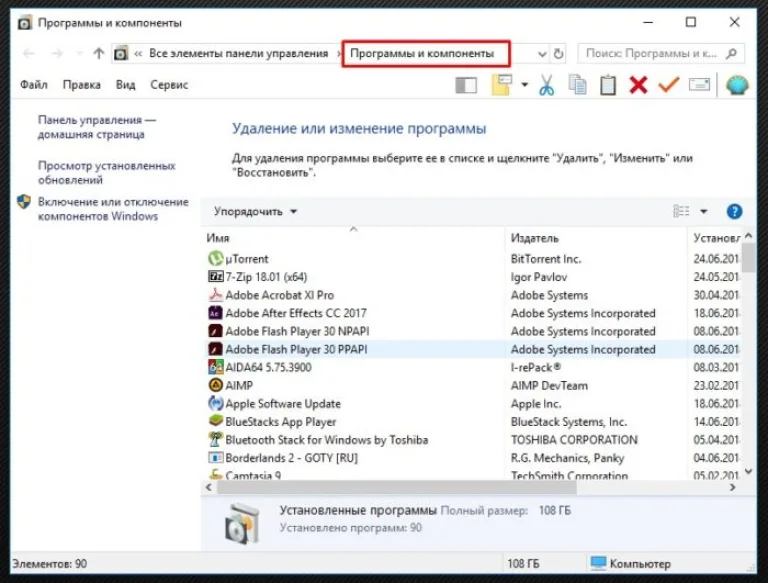Click the Программы и компоненты breadcrumb

click(422, 53)
